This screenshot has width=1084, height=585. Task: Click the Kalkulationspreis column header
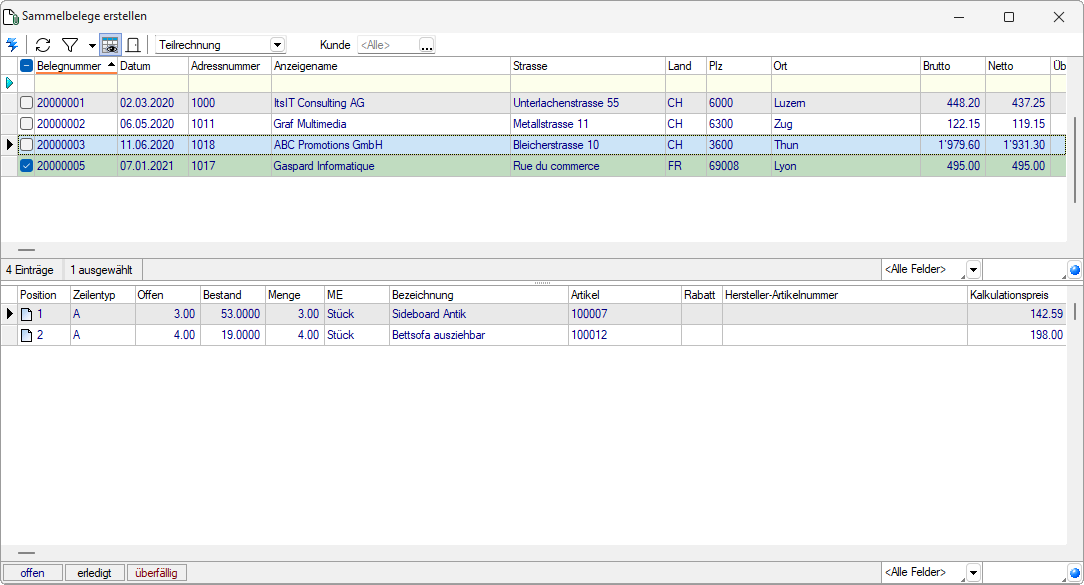click(1010, 295)
